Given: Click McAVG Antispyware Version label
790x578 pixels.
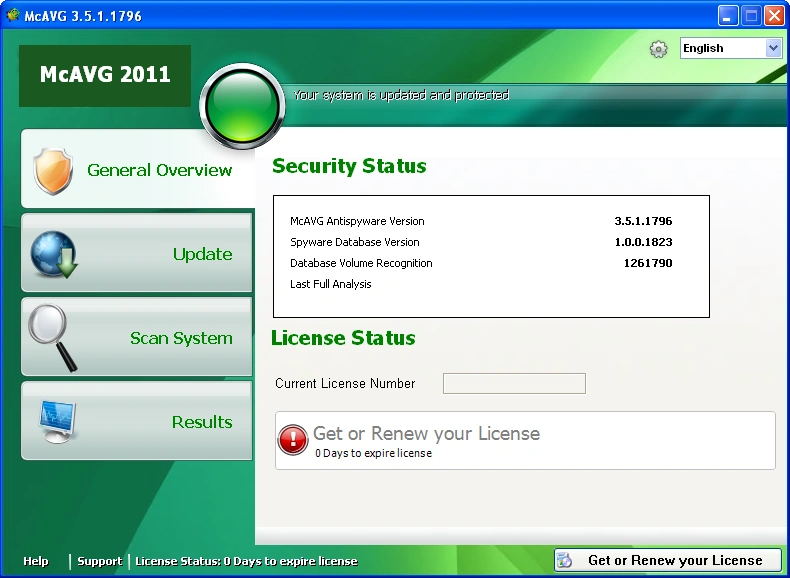Looking at the screenshot, I should point(357,221).
